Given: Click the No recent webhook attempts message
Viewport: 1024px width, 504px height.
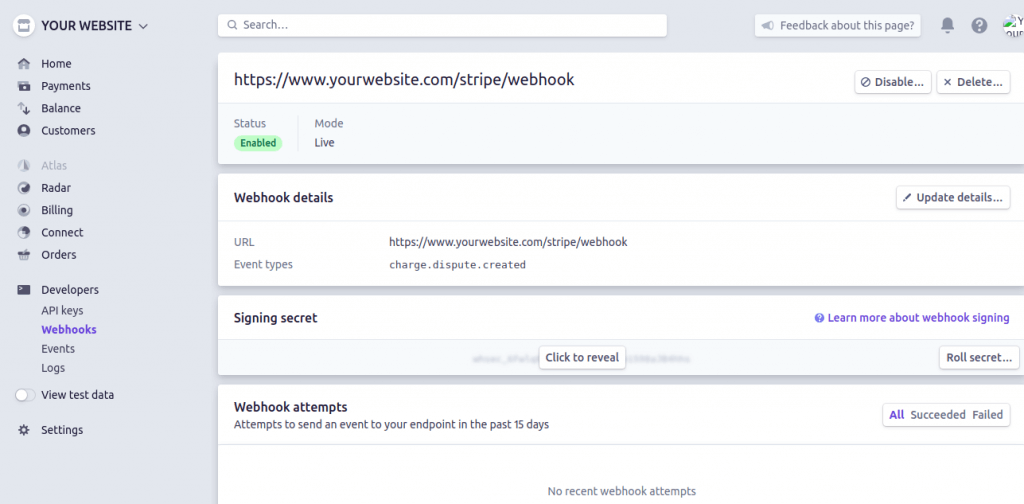Looking at the screenshot, I should (x=622, y=491).
